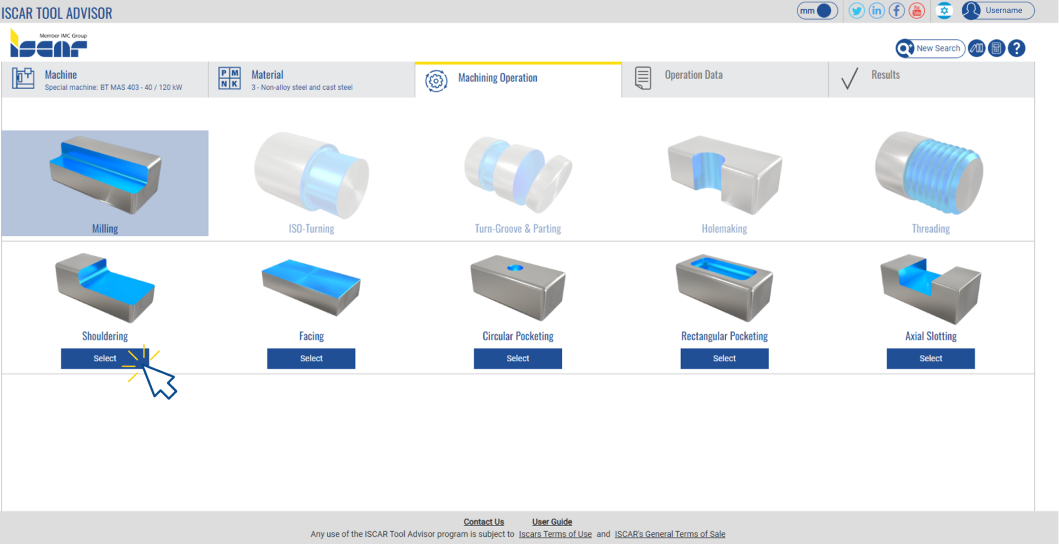Choose the Milling operation thumbnail
This screenshot has width=1059, height=544.
(x=105, y=183)
